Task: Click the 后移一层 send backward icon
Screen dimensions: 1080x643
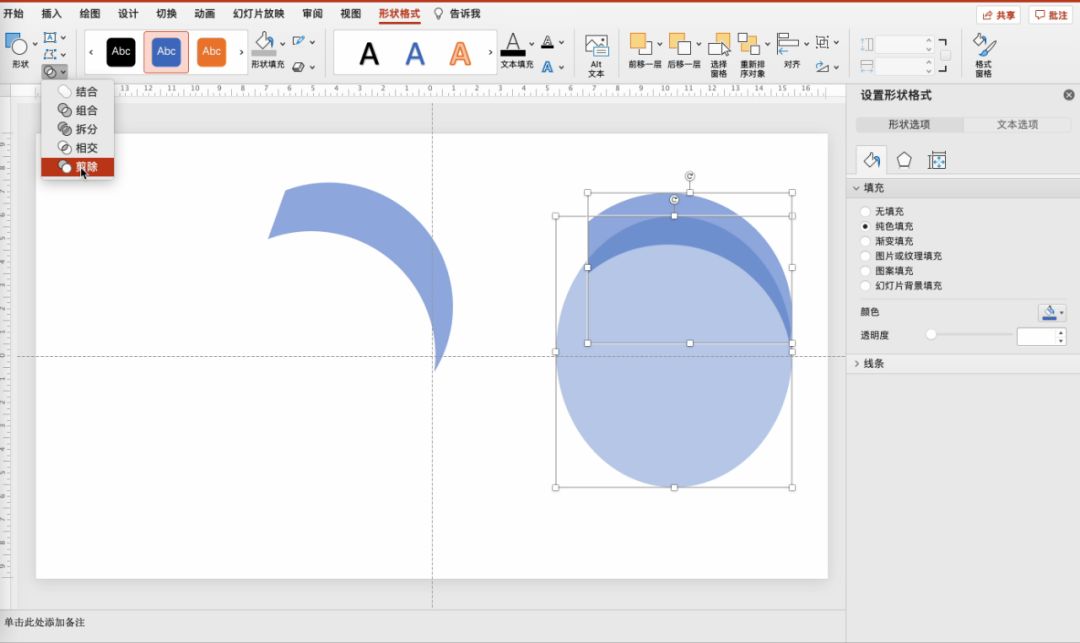Action: click(x=678, y=45)
